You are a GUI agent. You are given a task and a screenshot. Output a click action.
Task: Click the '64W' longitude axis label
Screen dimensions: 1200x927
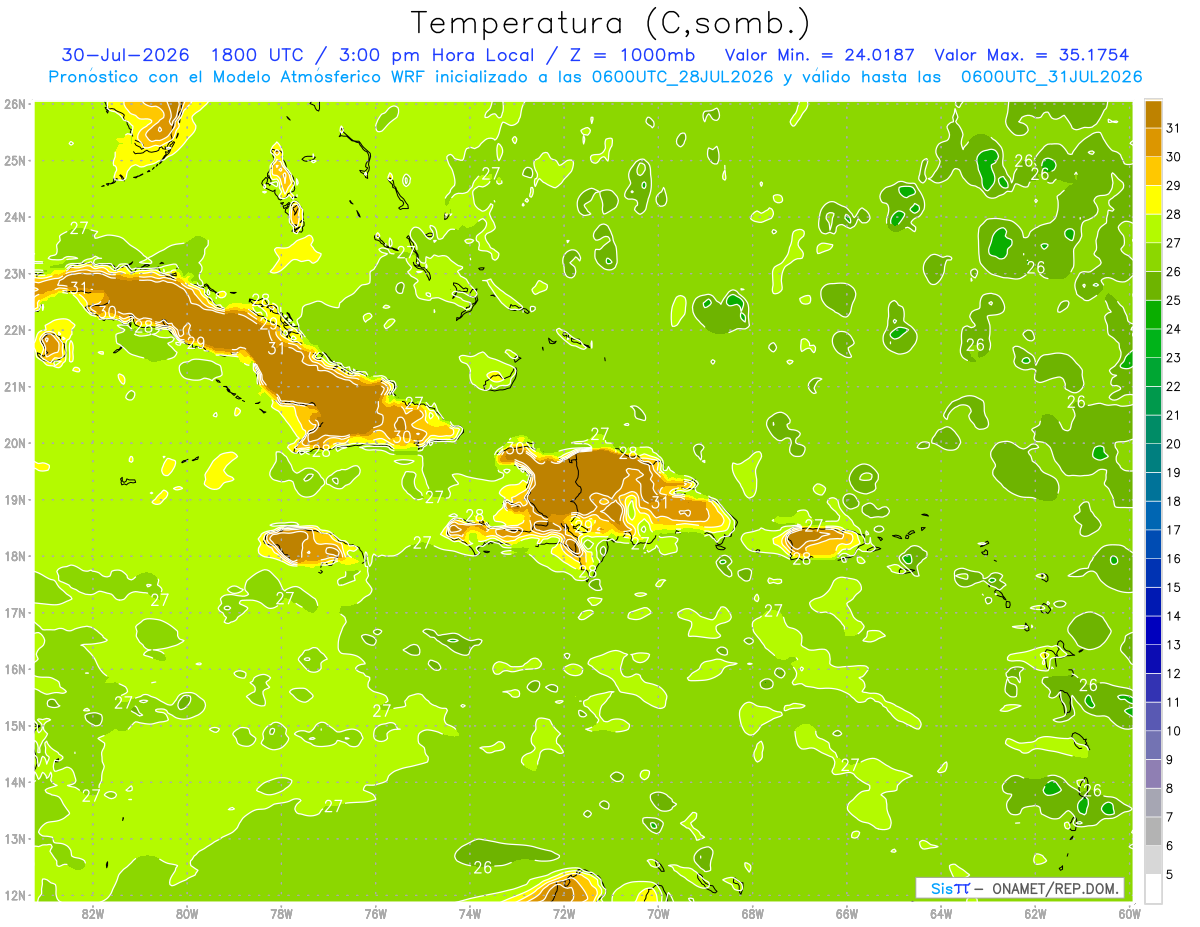(x=941, y=914)
